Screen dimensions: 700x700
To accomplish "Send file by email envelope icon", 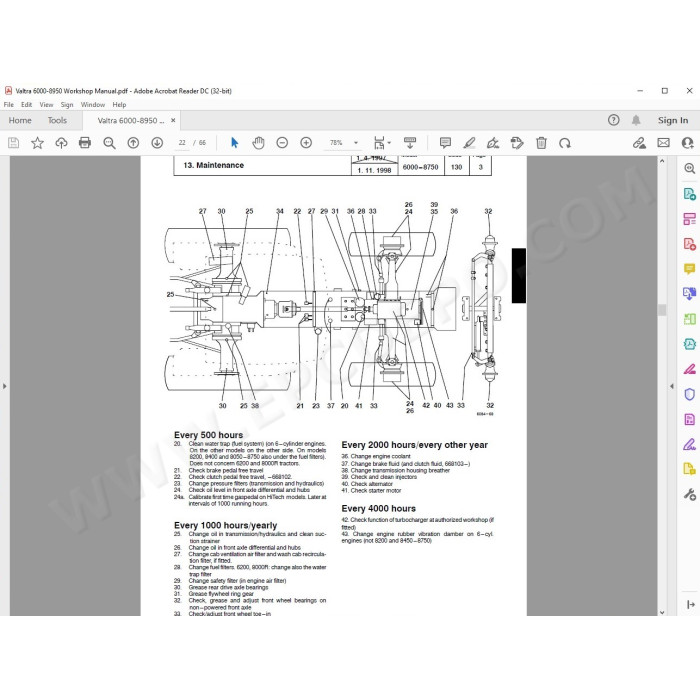I will point(663,143).
